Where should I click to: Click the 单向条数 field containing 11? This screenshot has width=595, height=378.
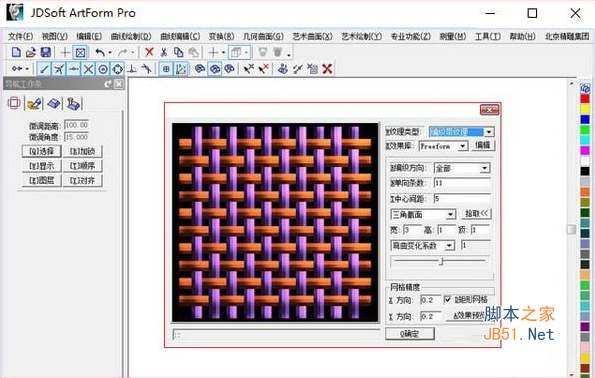462,183
